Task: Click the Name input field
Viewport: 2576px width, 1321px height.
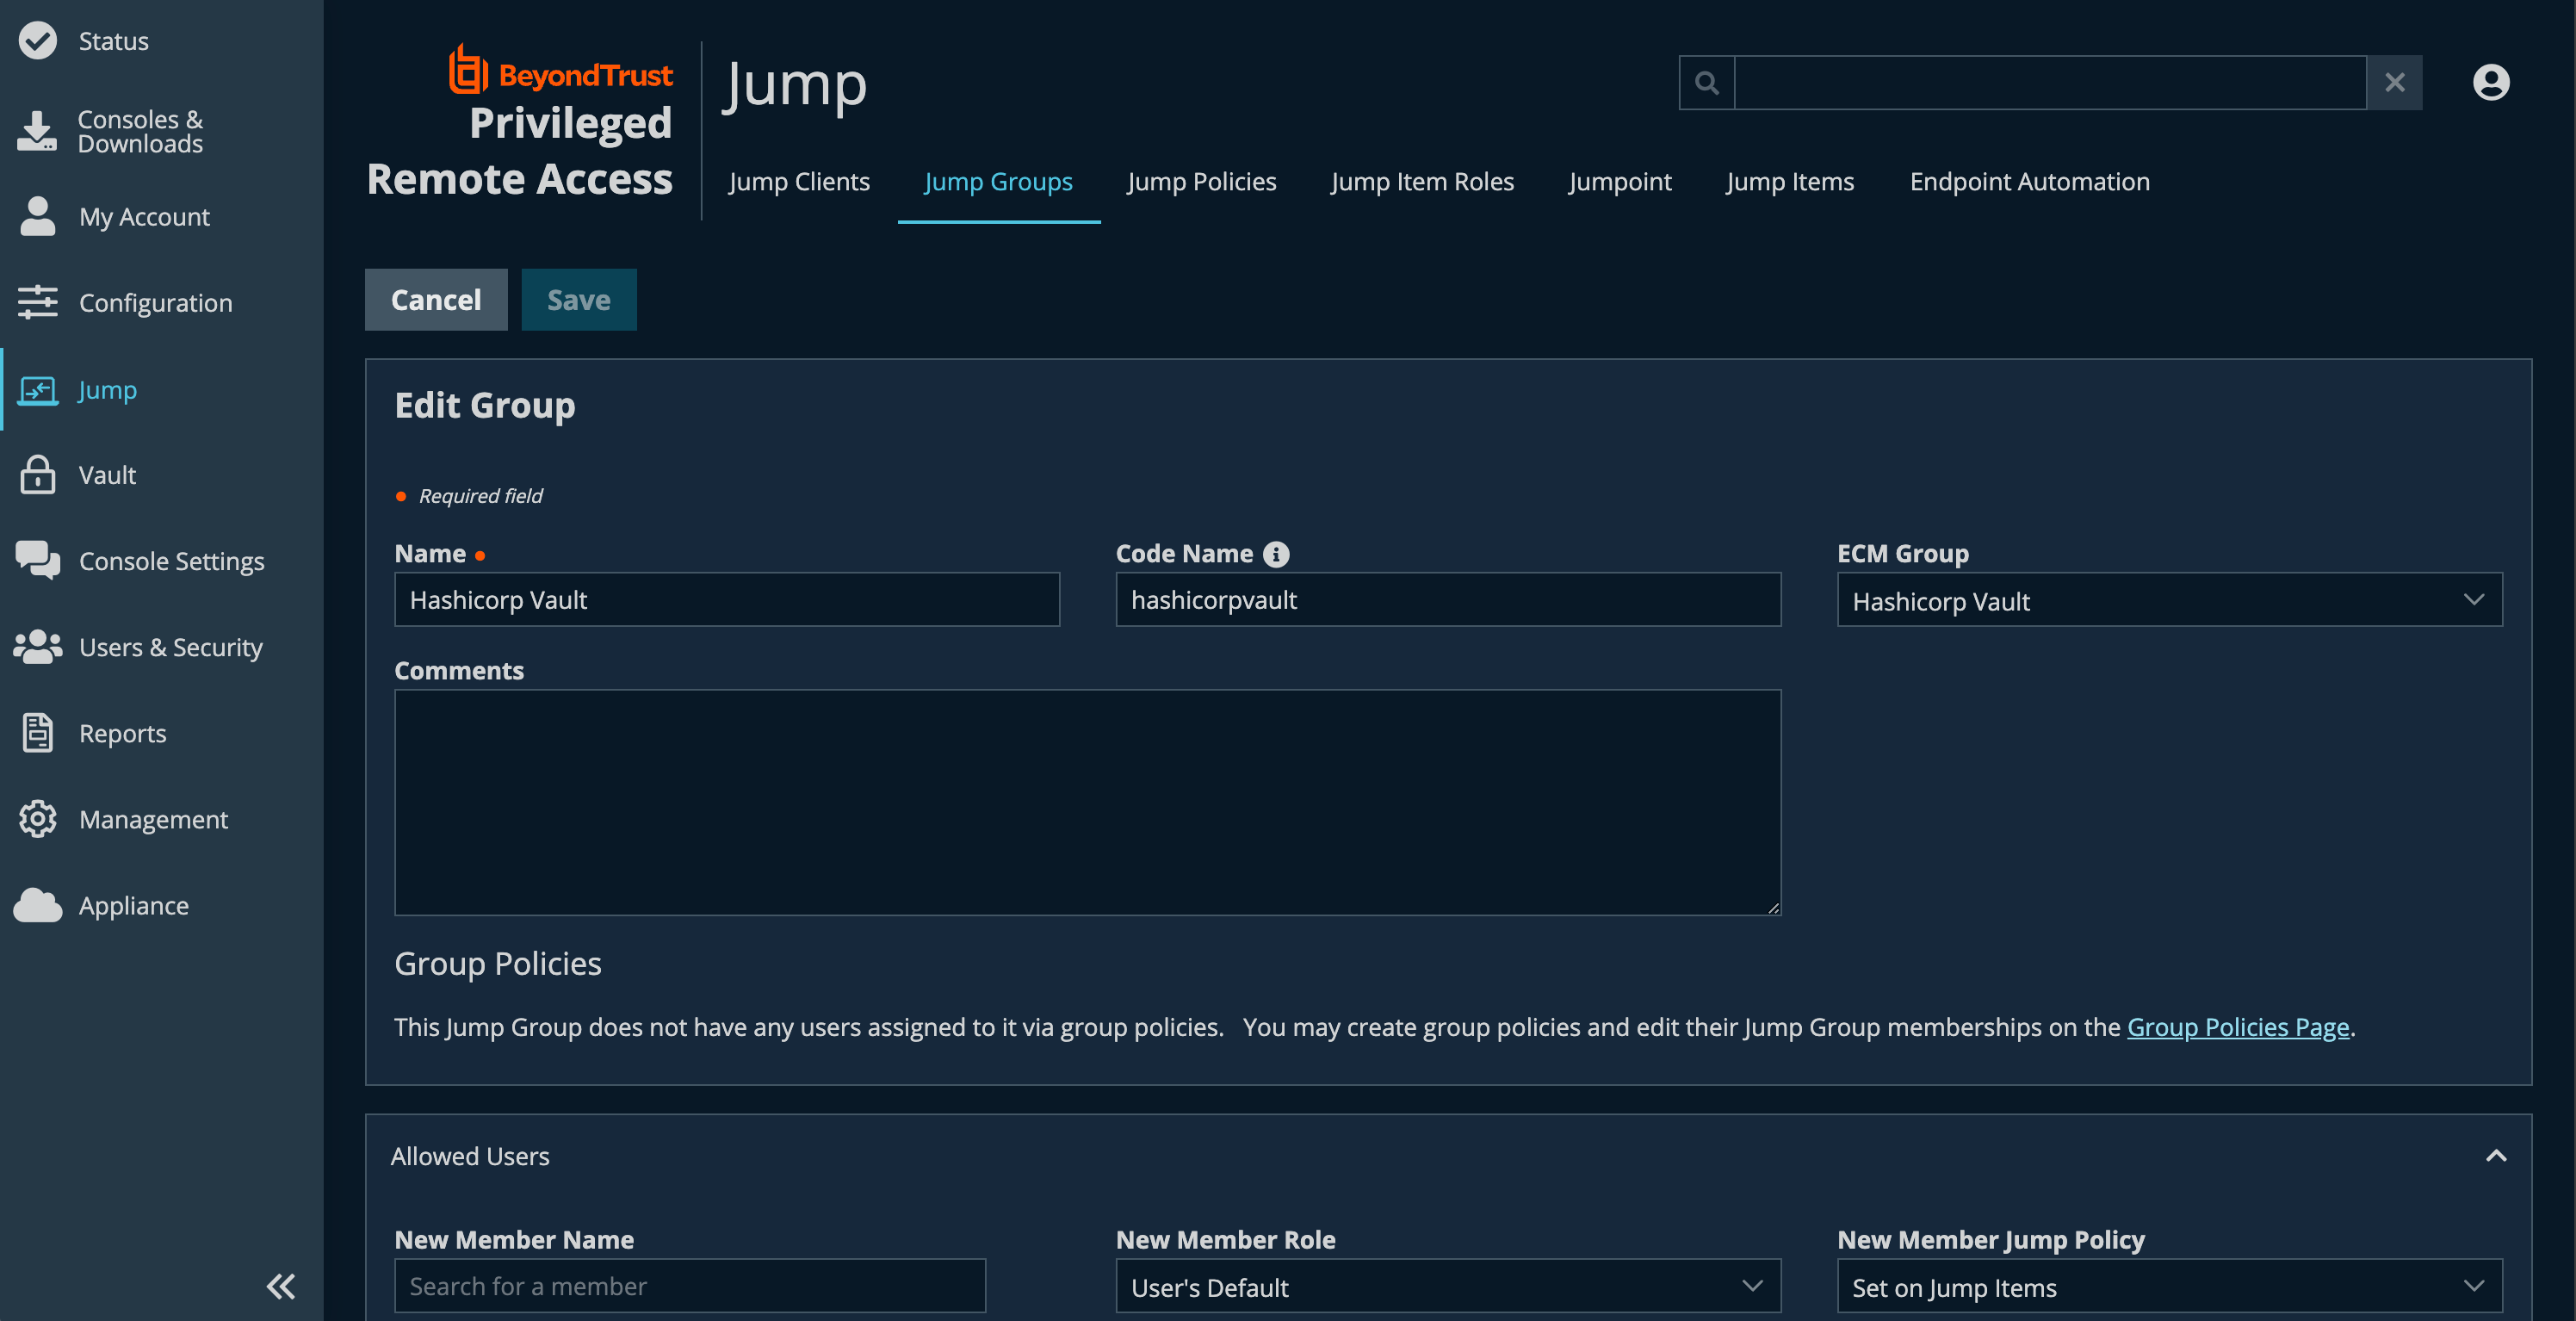Action: (727, 599)
